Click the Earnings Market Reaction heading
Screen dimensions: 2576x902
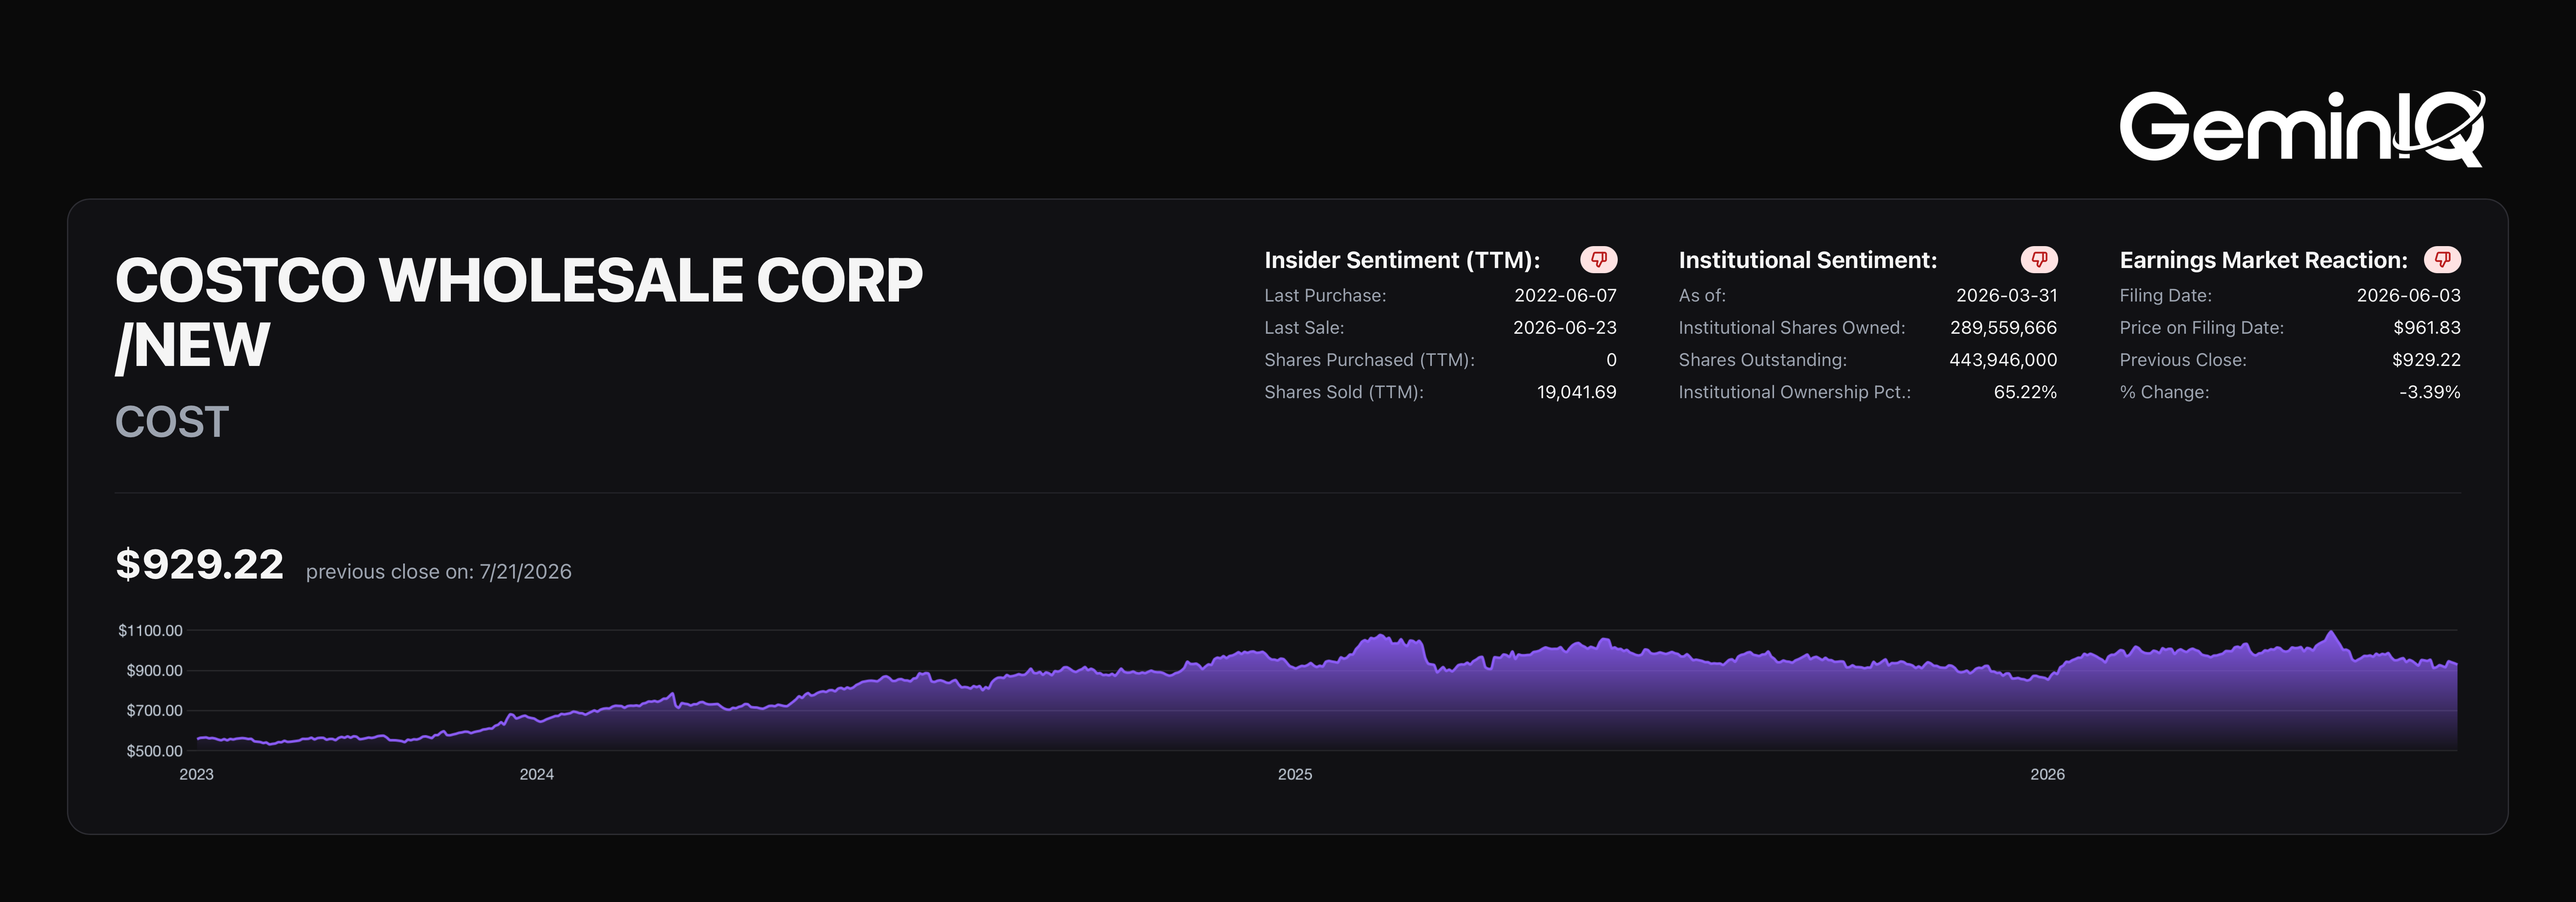2263,260
